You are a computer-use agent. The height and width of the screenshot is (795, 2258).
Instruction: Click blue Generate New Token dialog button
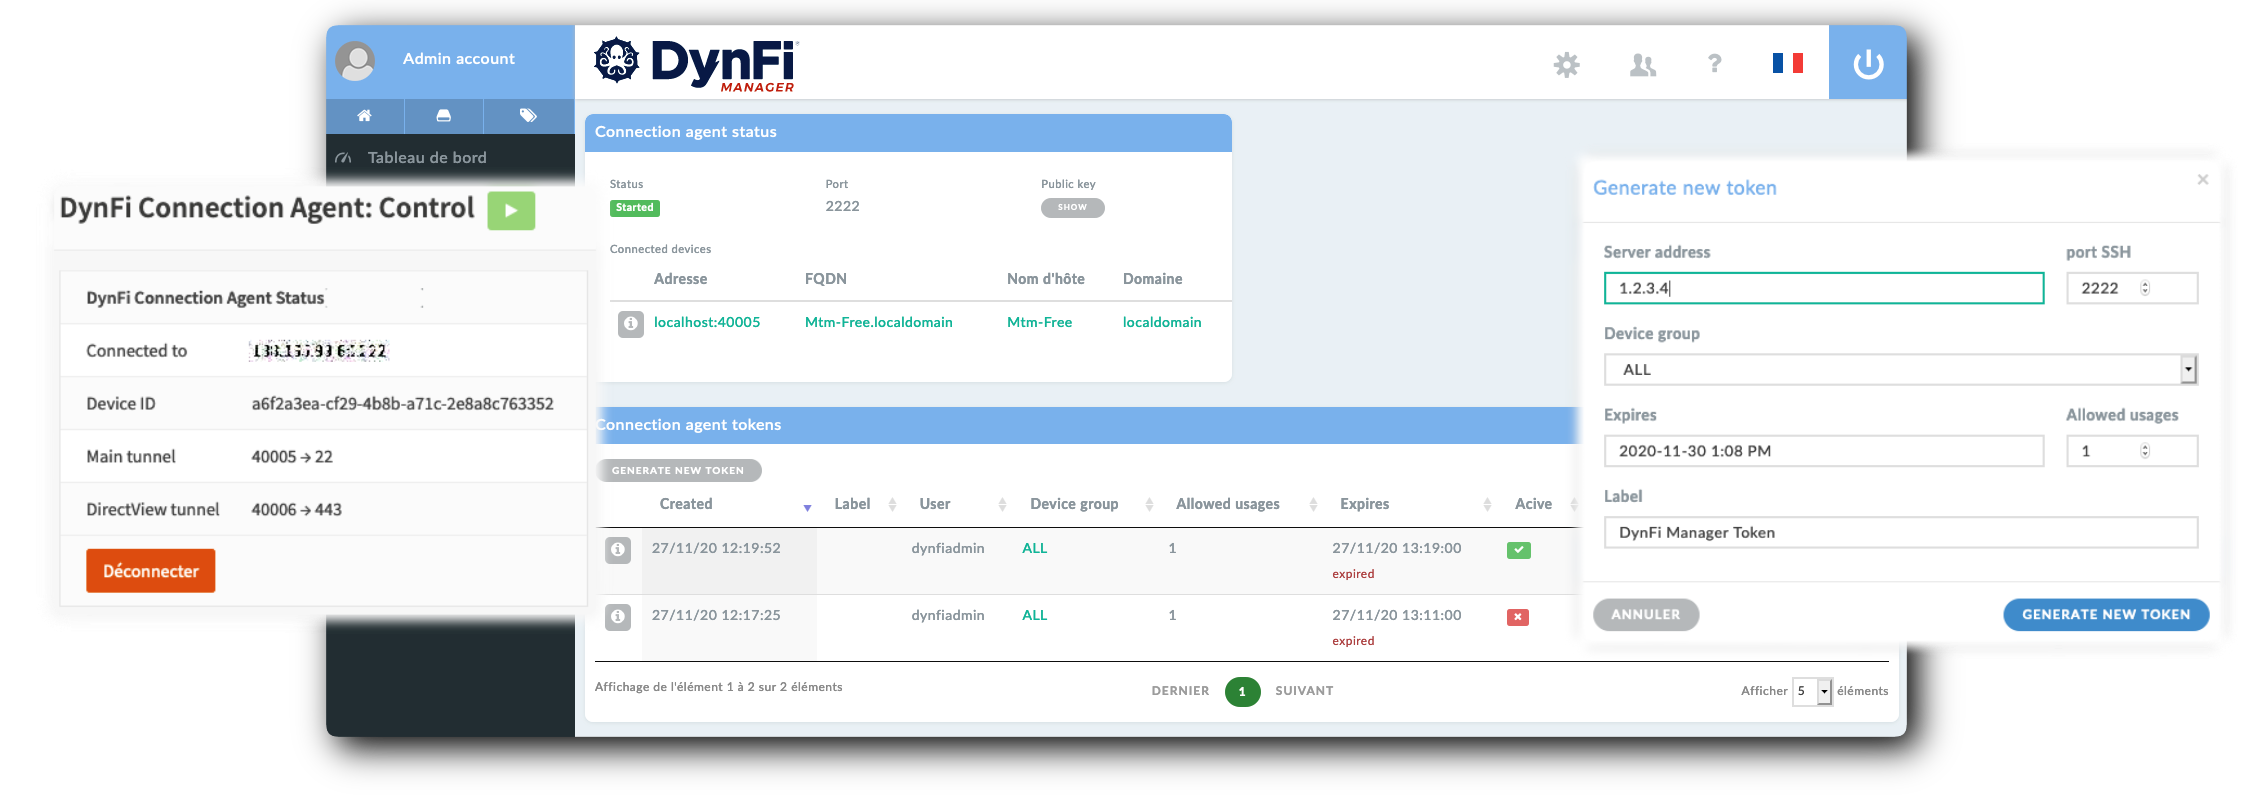click(x=2106, y=615)
